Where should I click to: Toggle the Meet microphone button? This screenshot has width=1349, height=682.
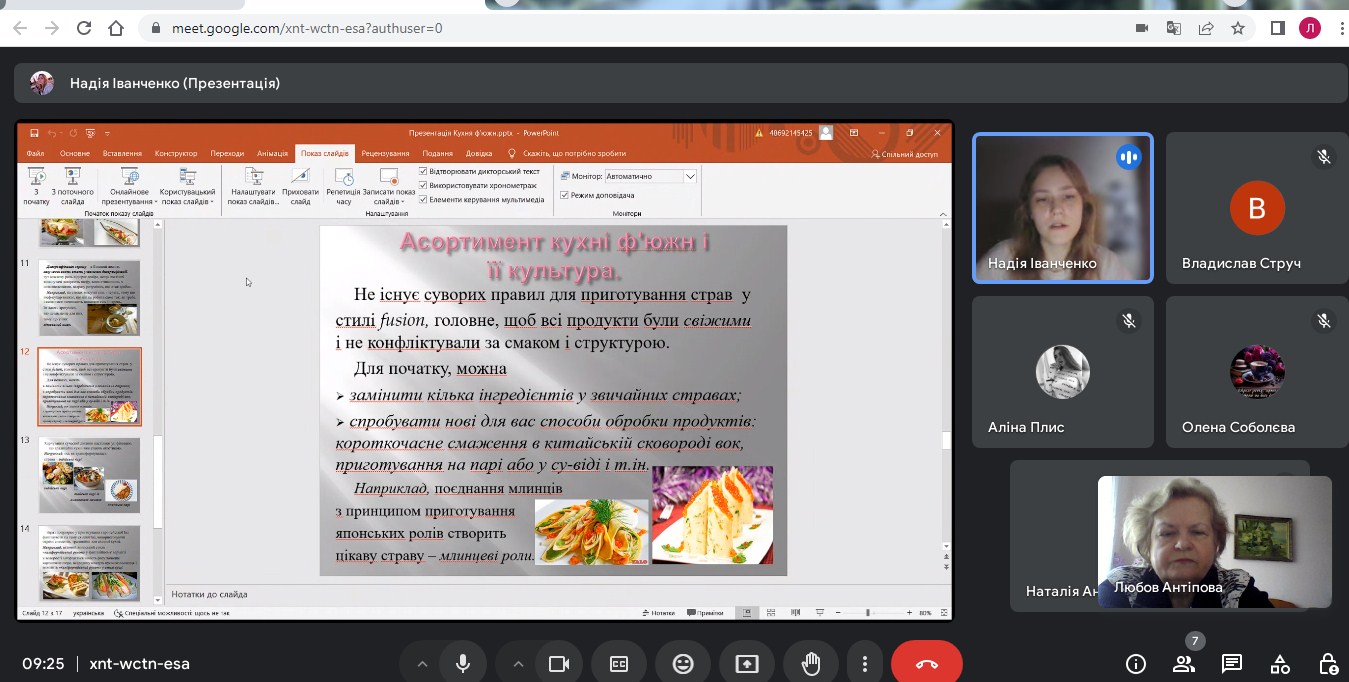(x=463, y=664)
